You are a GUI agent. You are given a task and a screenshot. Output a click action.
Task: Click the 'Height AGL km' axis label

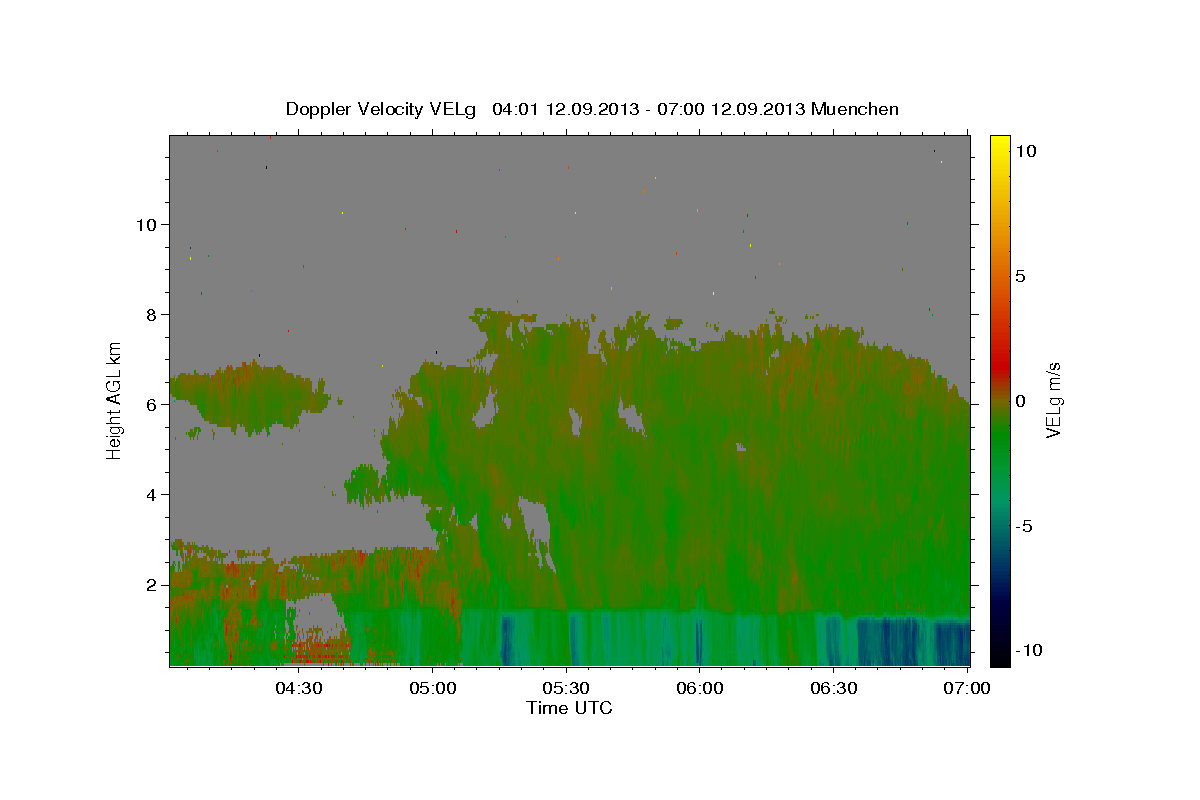click(x=115, y=400)
